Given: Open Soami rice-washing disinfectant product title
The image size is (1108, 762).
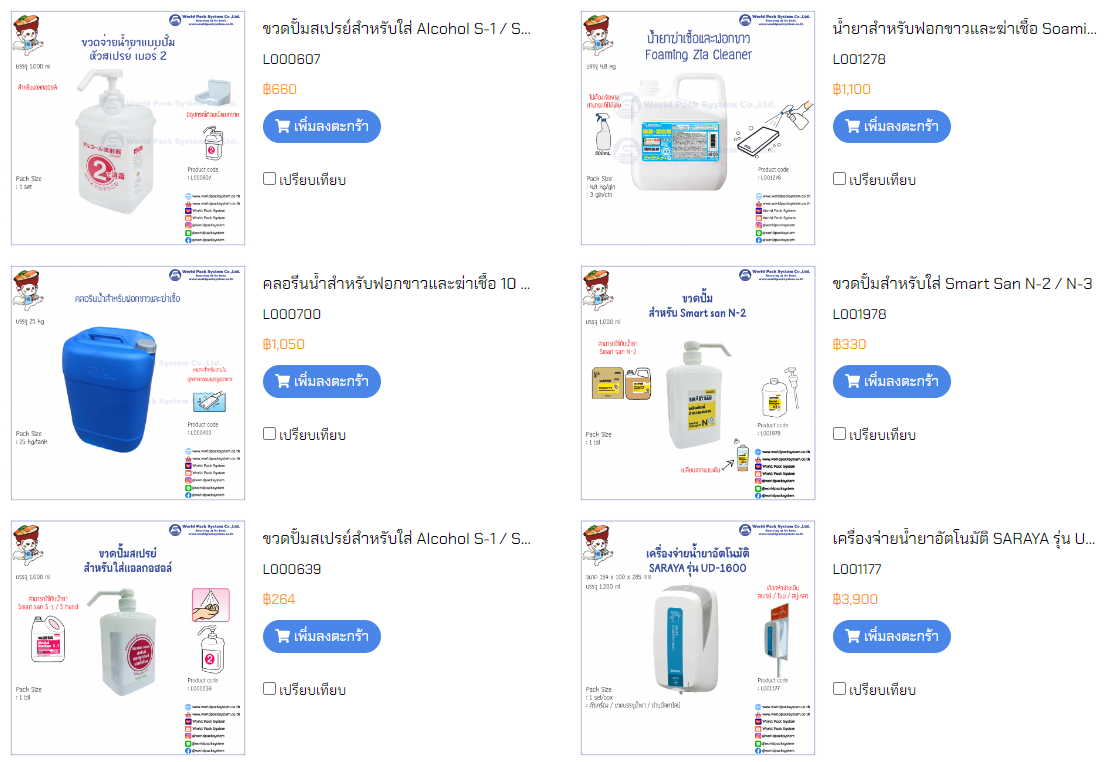Looking at the screenshot, I should tap(965, 29).
